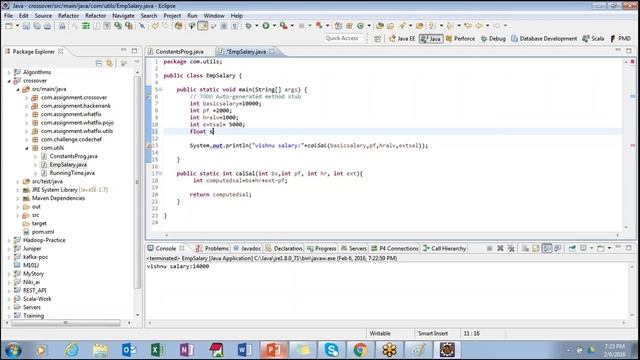
Task: Open the Navigate menu
Action: (123, 16)
